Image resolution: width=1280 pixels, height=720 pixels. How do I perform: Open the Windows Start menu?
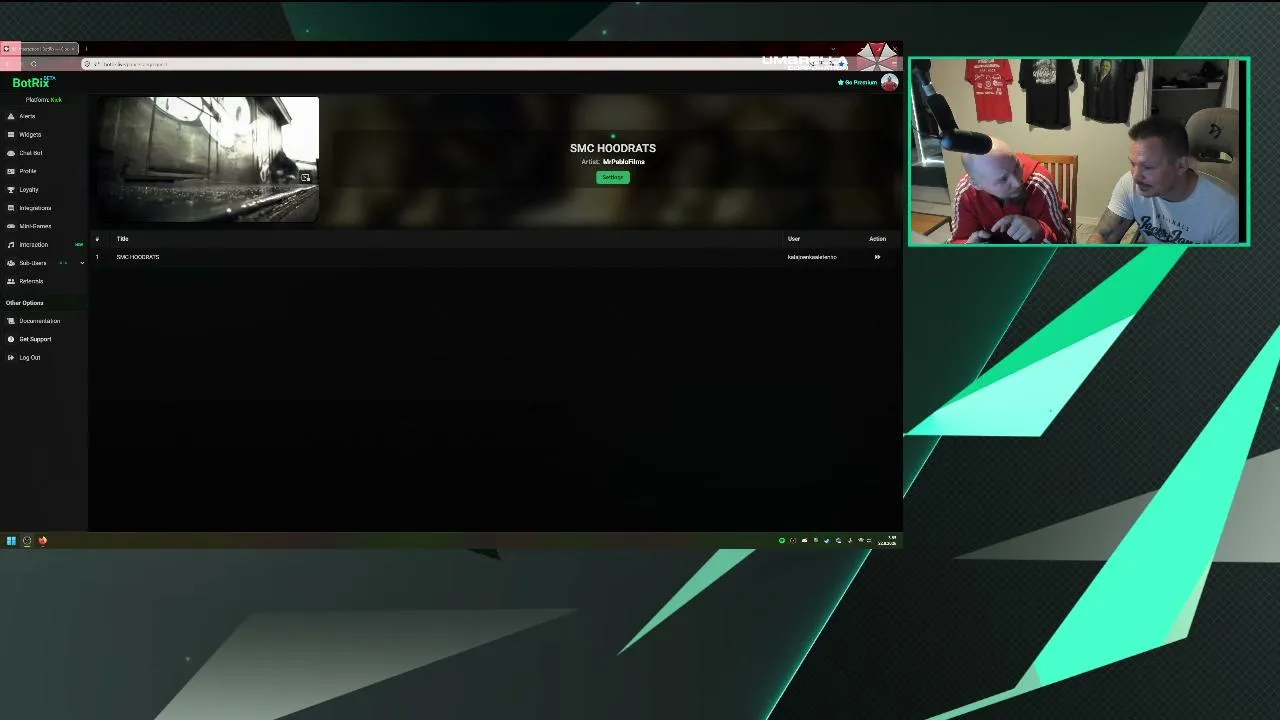(11, 541)
